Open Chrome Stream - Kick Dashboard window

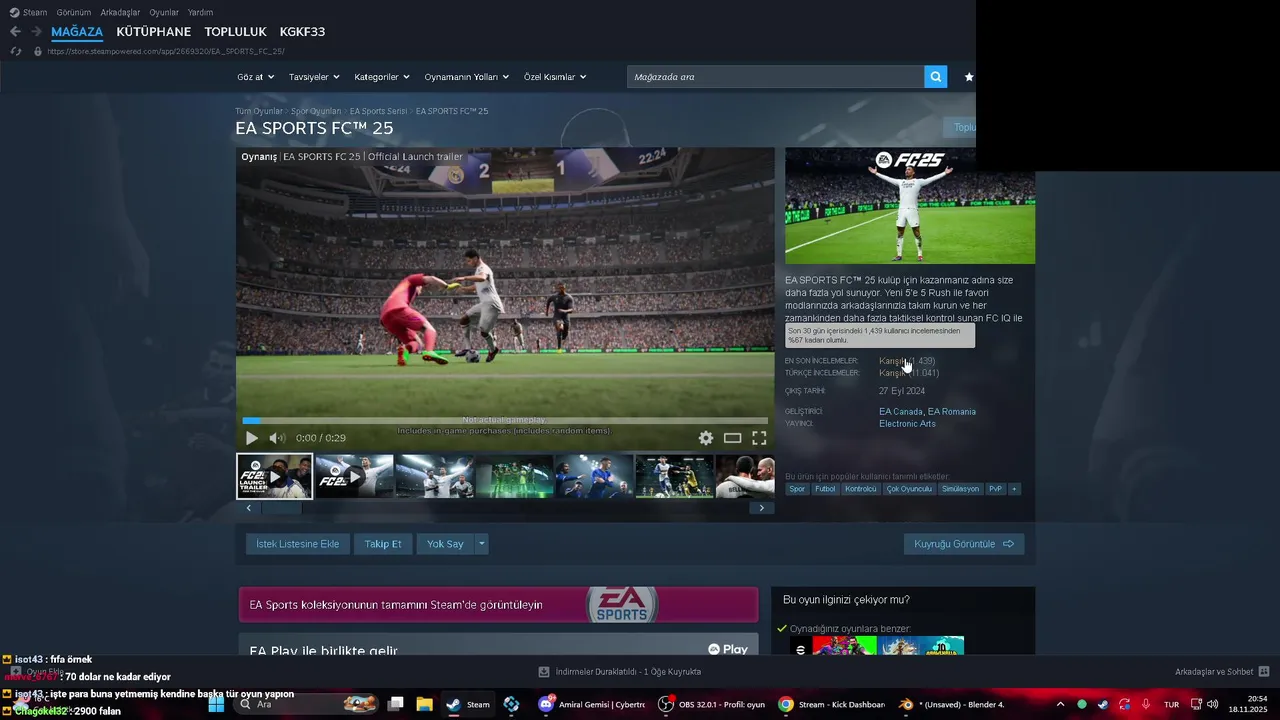click(x=833, y=704)
